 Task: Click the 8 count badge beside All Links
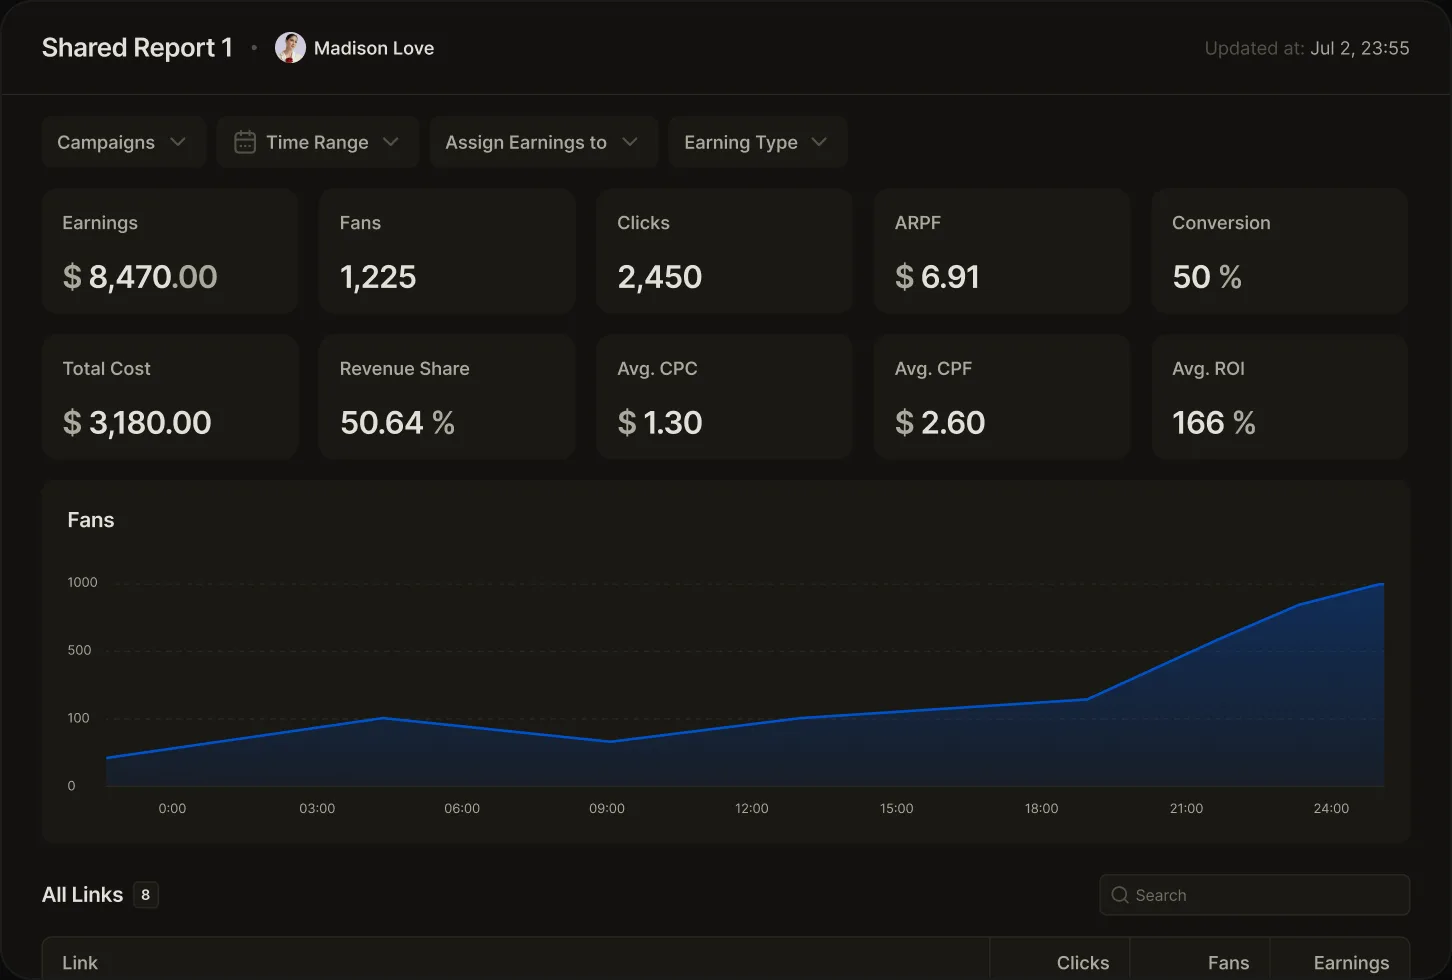(x=146, y=895)
